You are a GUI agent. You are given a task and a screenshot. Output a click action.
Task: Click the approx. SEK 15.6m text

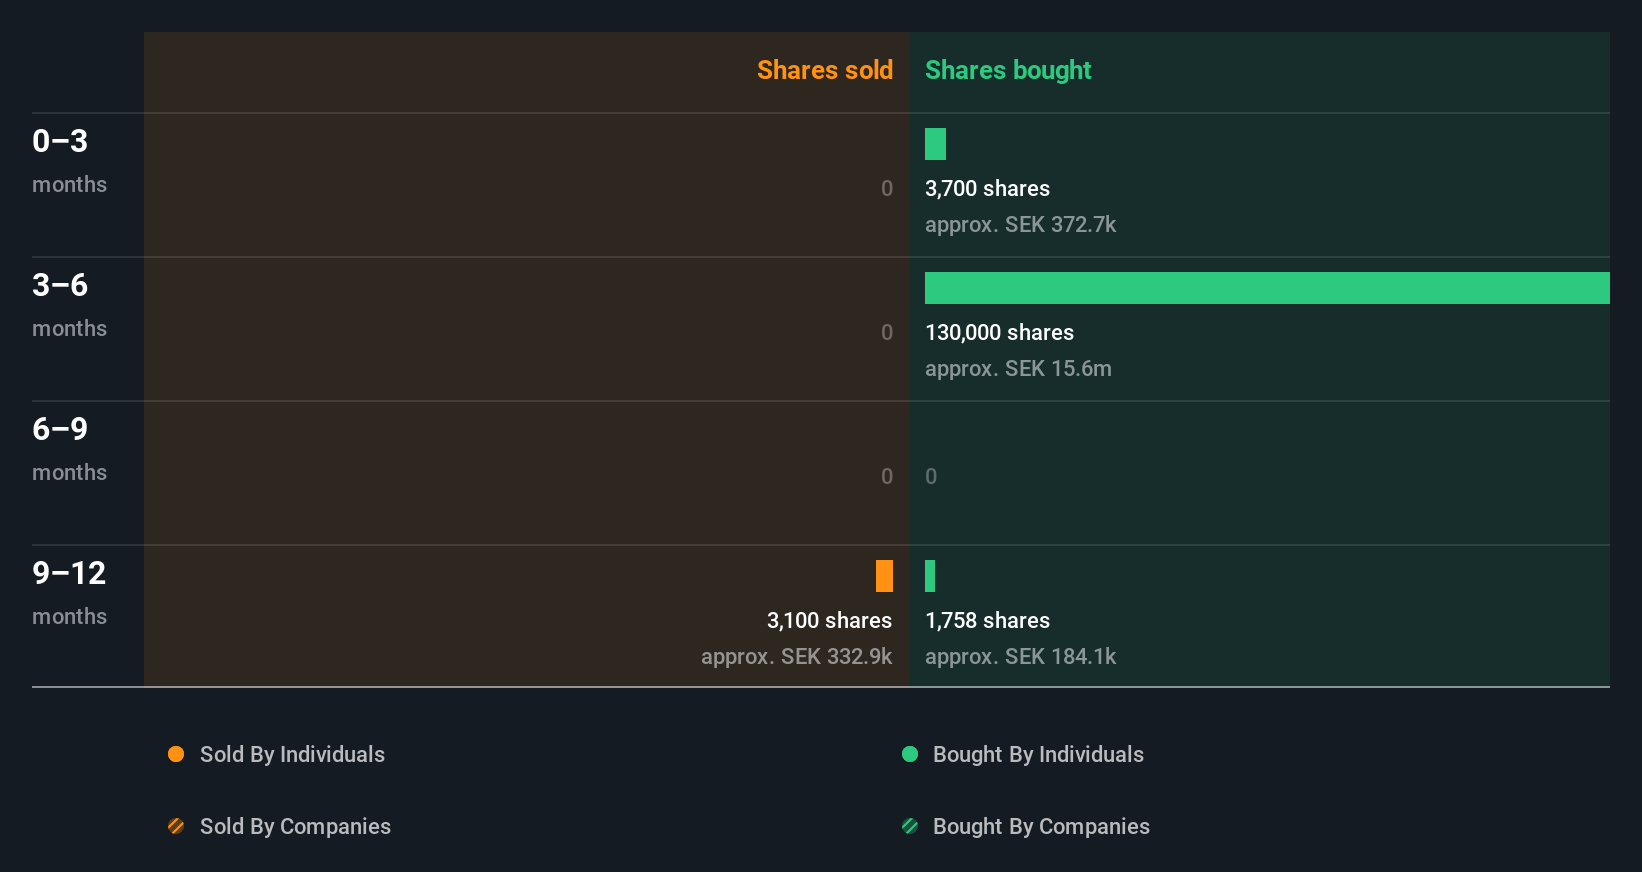point(1018,369)
